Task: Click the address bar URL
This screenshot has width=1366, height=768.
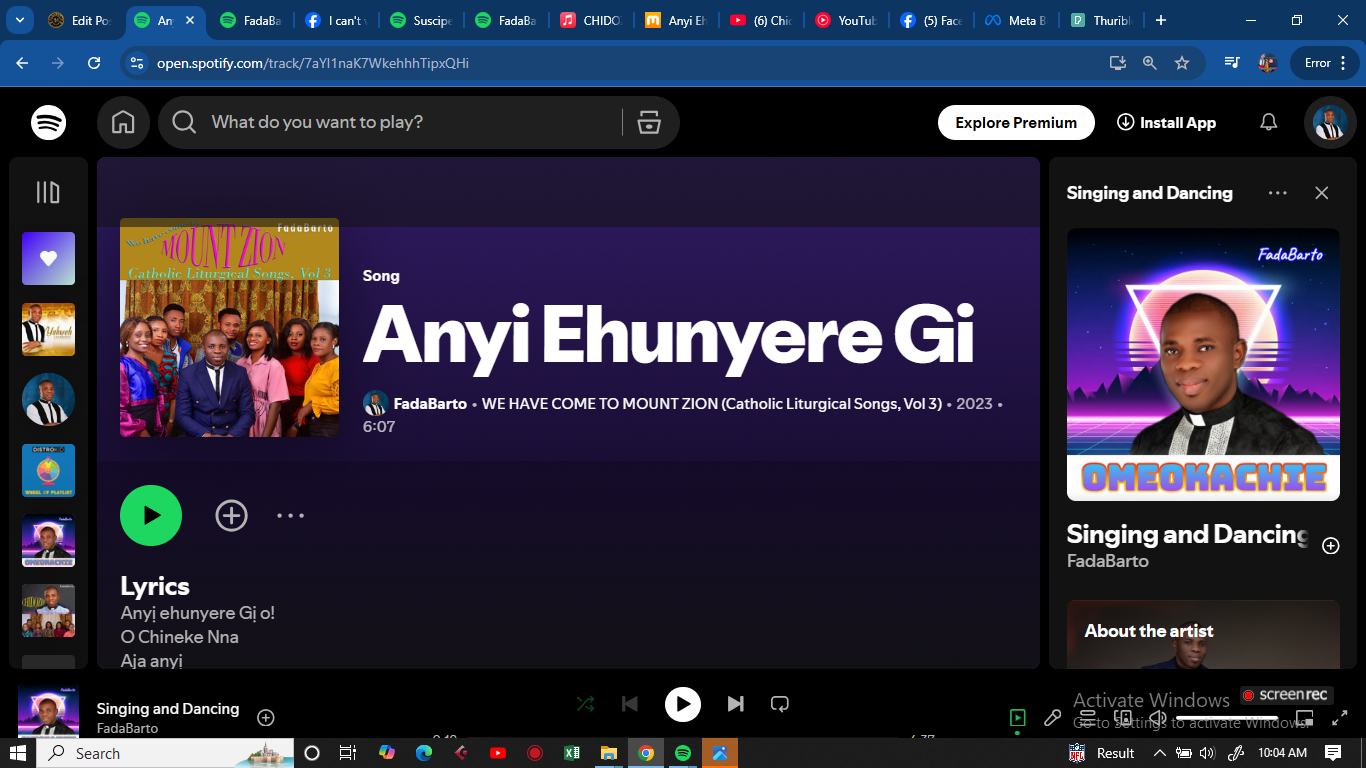Action: click(313, 63)
